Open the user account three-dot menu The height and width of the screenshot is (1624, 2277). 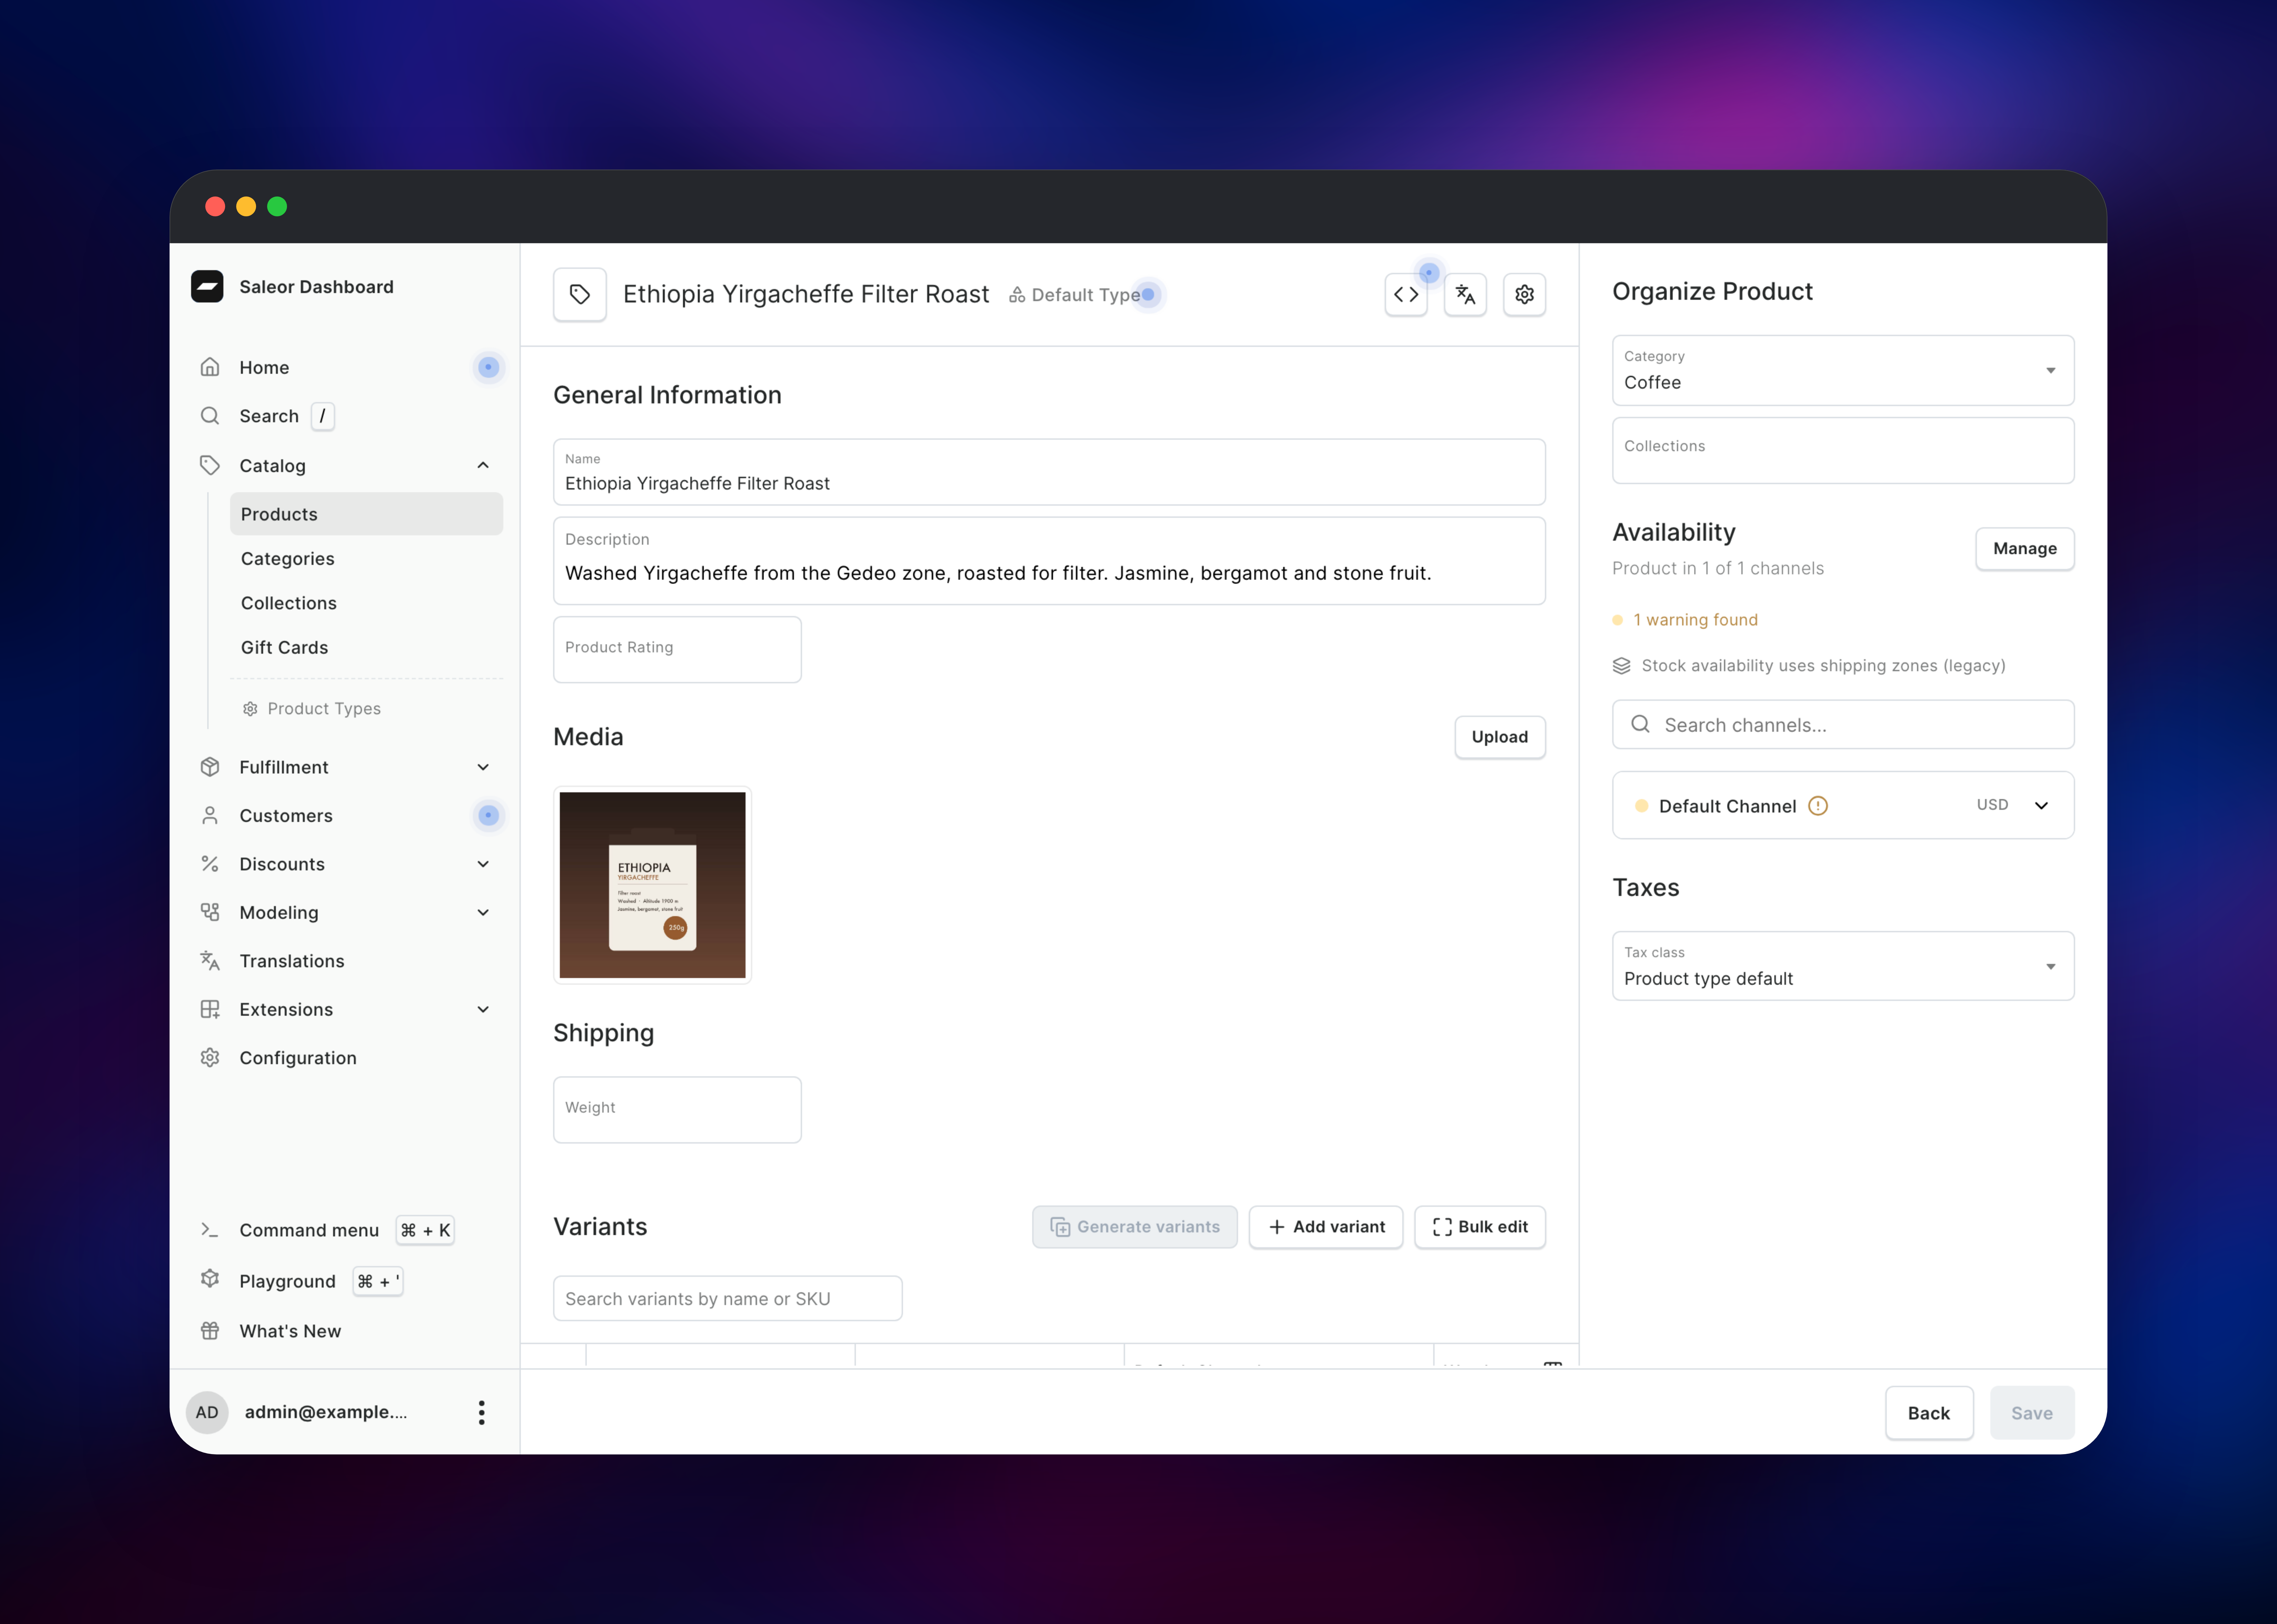tap(482, 1412)
